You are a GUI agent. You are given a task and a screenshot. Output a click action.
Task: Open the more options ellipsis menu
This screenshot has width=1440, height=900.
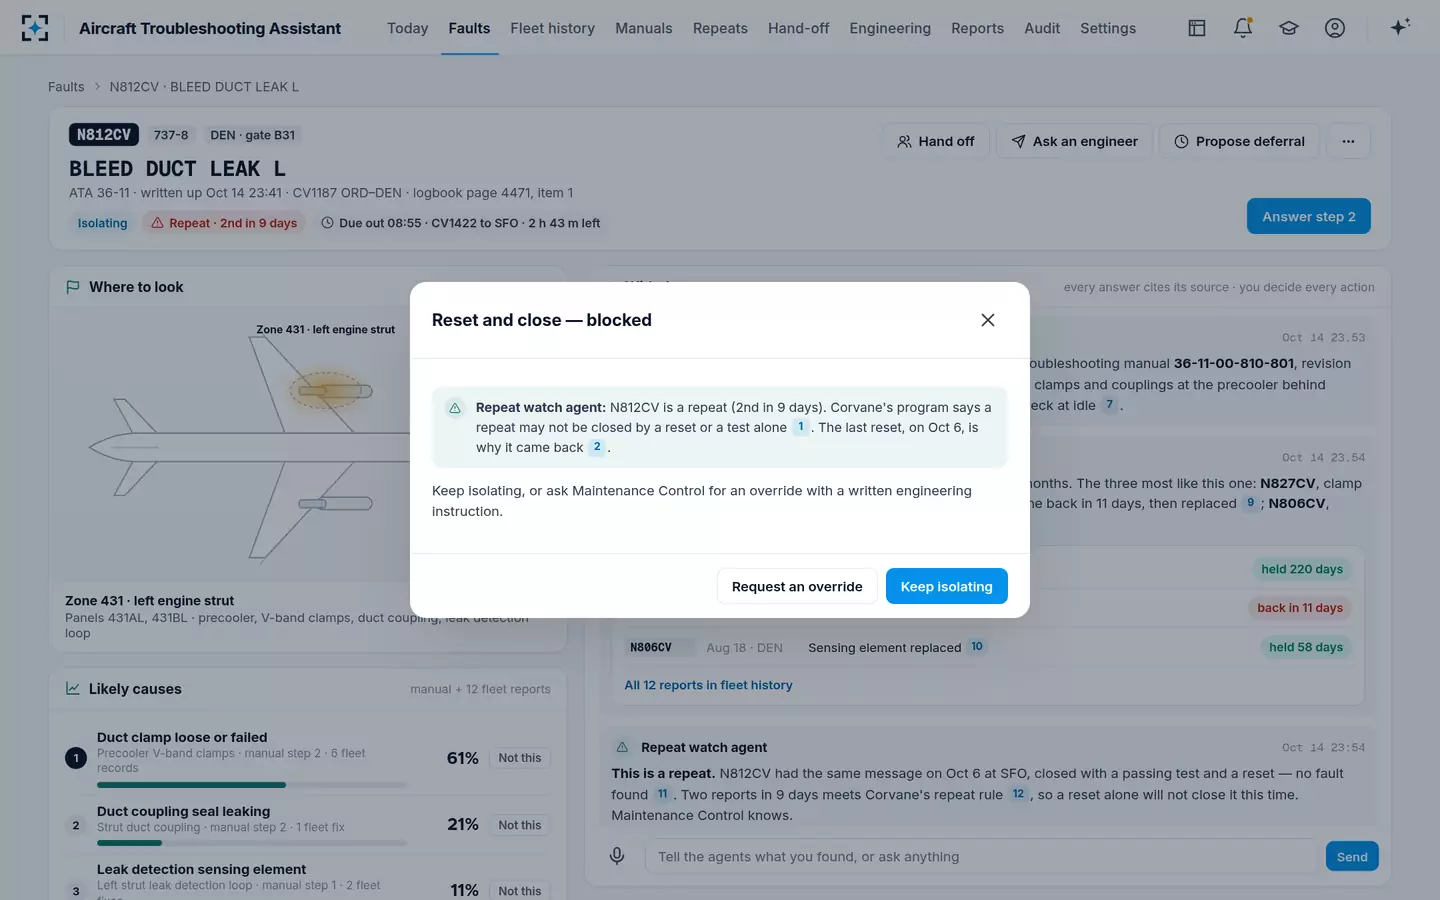click(1348, 141)
